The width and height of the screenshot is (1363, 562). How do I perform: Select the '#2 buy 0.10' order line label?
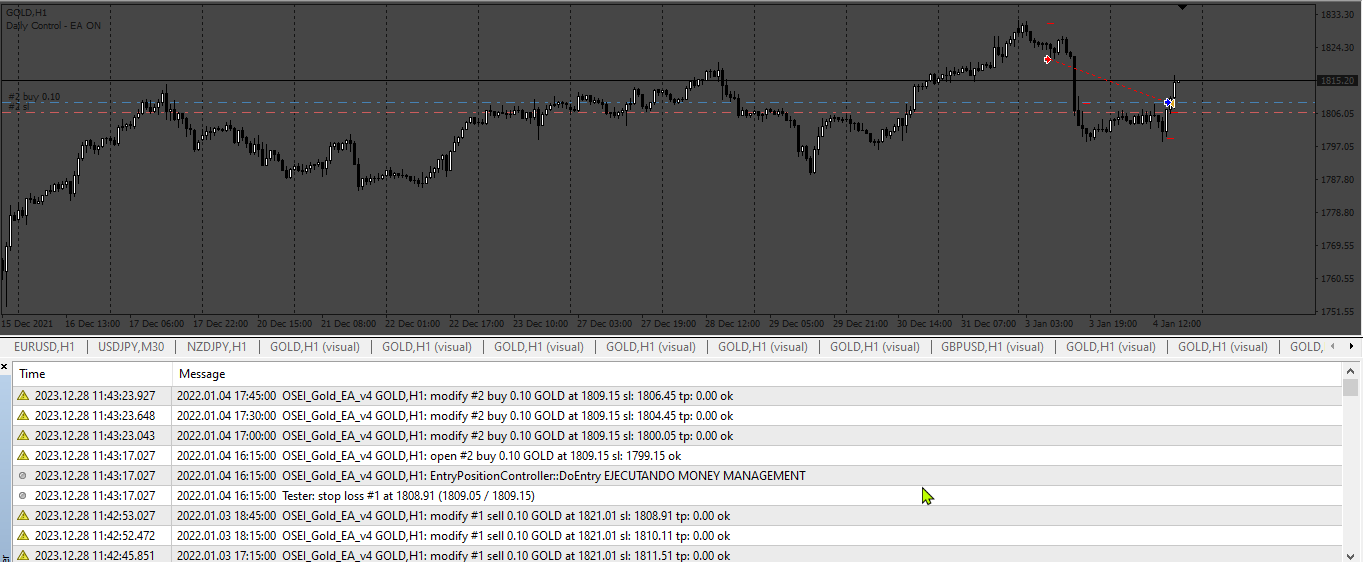pyautogui.click(x=34, y=97)
